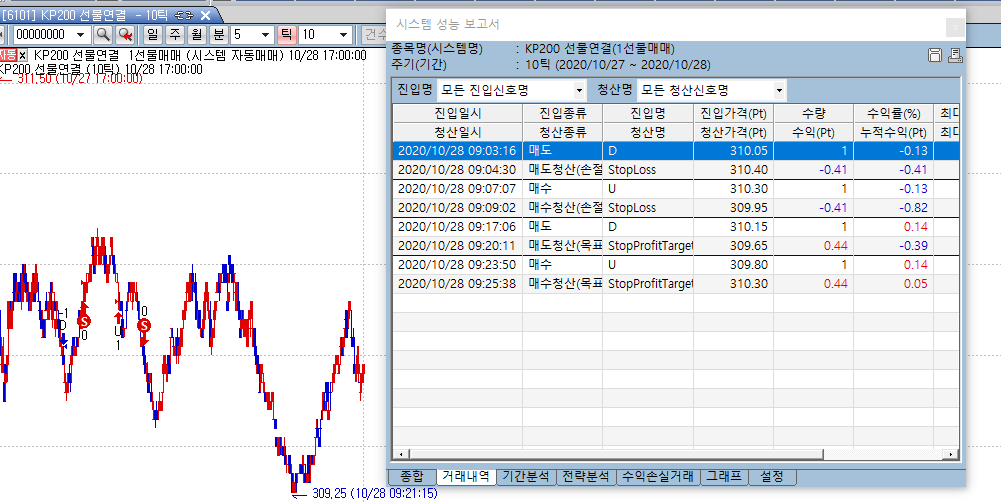Click the save icon in performance report

point(935,54)
